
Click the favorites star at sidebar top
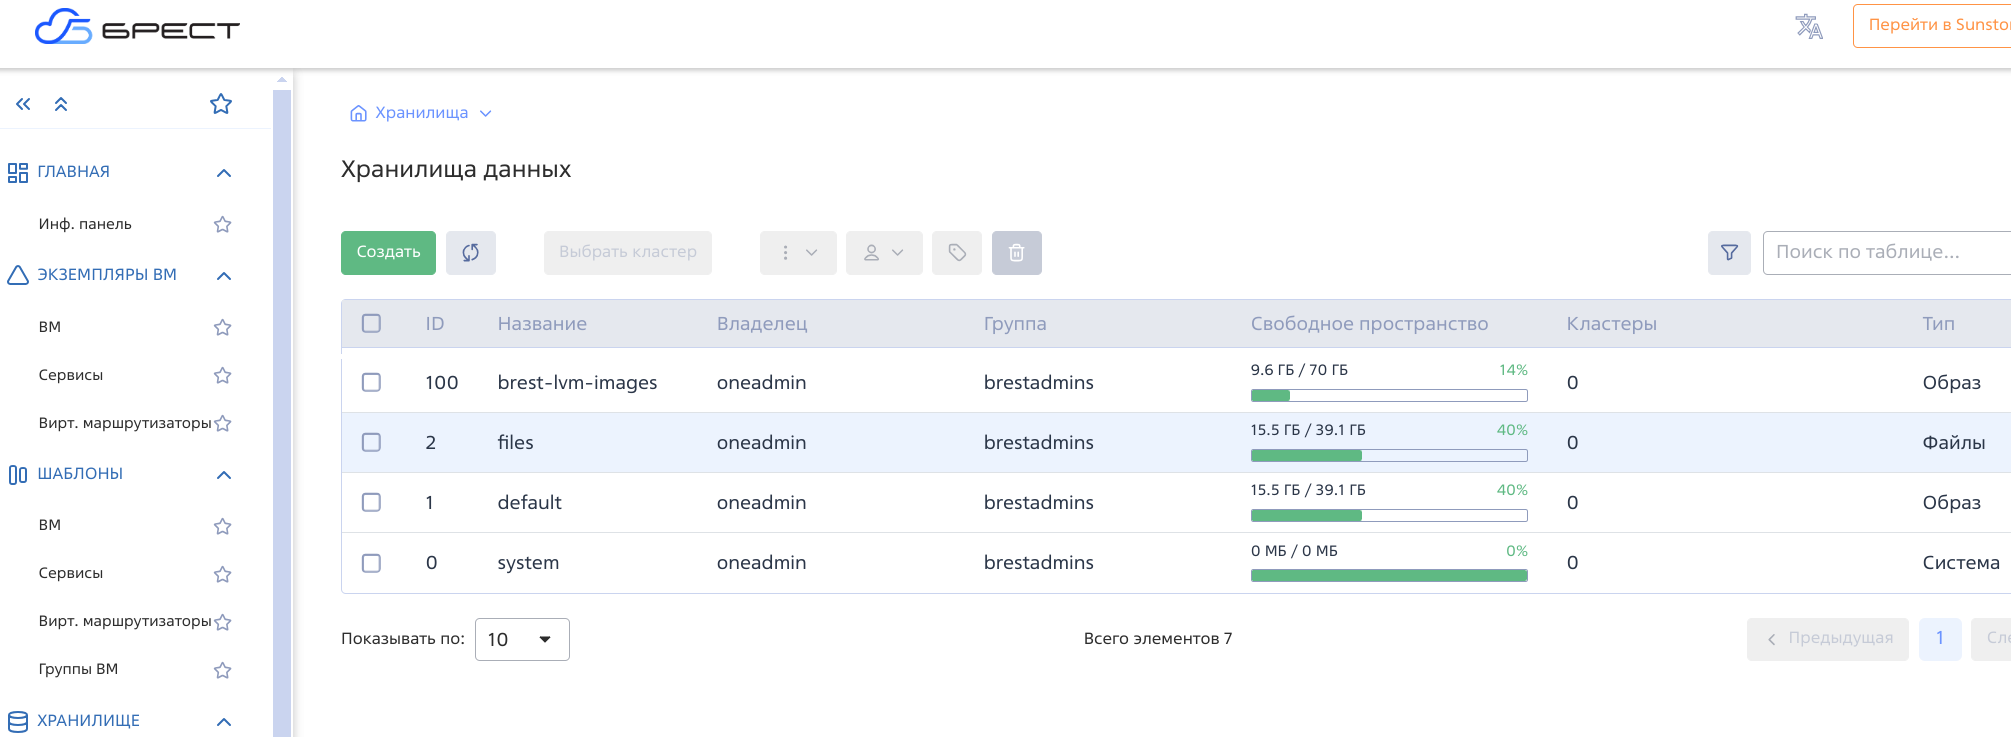(x=221, y=104)
